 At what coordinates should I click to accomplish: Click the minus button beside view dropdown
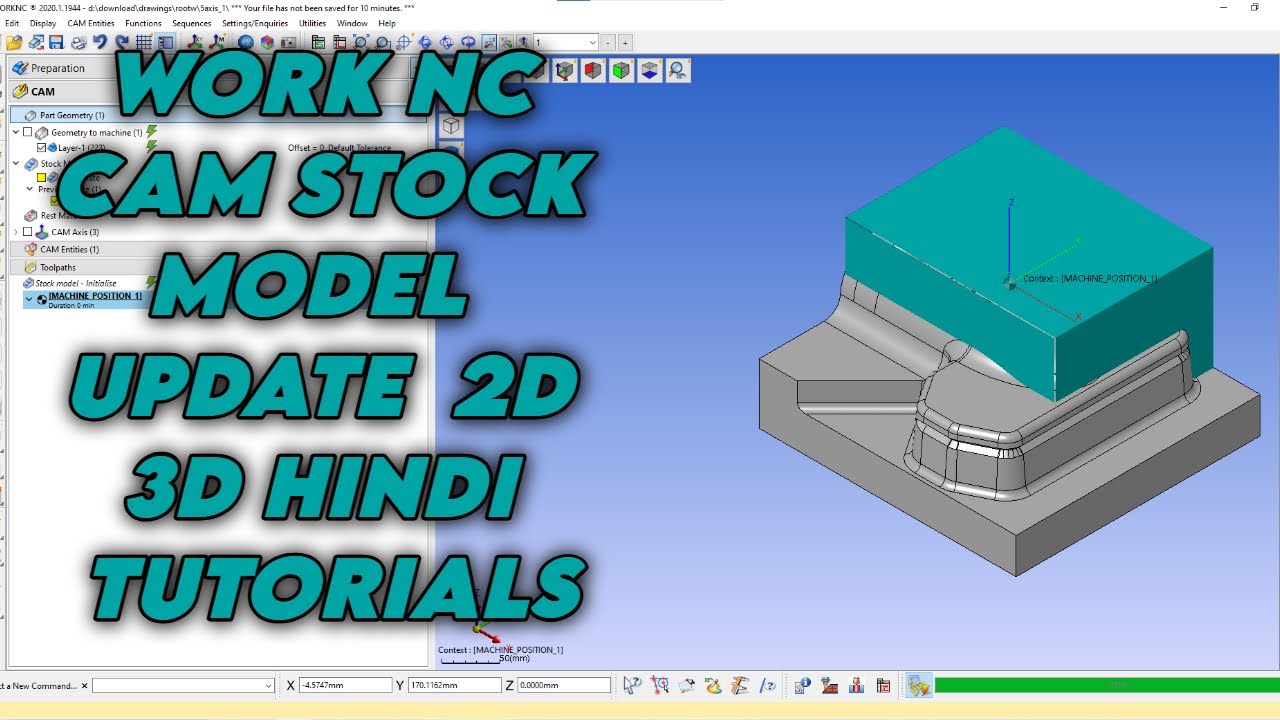(x=609, y=43)
